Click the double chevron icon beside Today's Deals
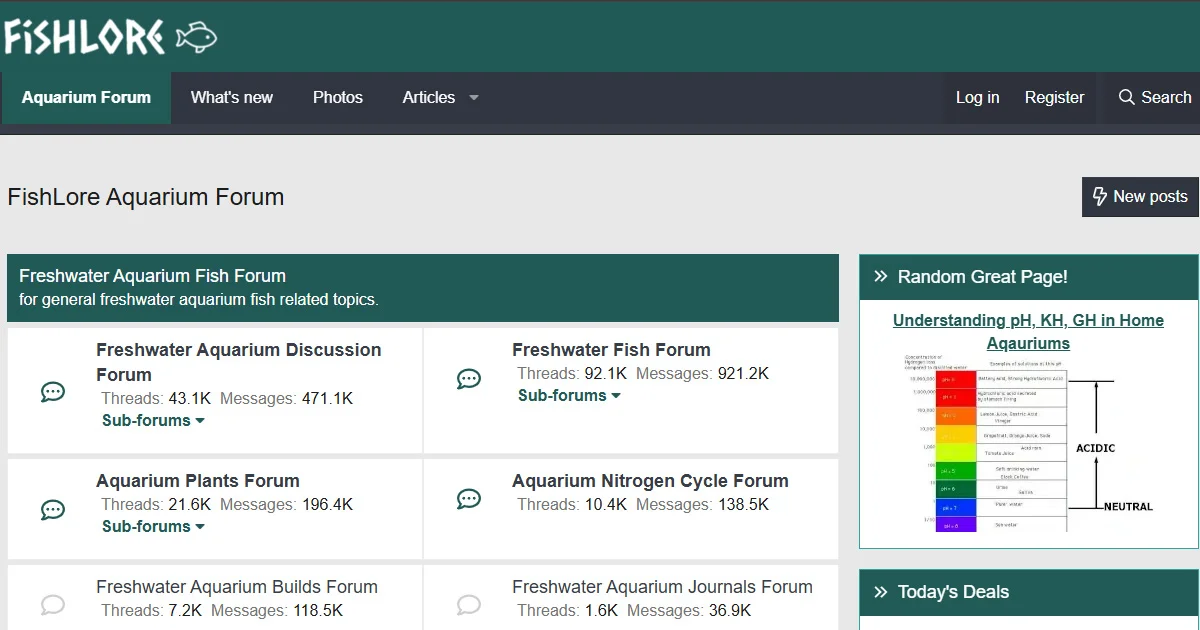Image resolution: width=1200 pixels, height=630 pixels. [881, 592]
